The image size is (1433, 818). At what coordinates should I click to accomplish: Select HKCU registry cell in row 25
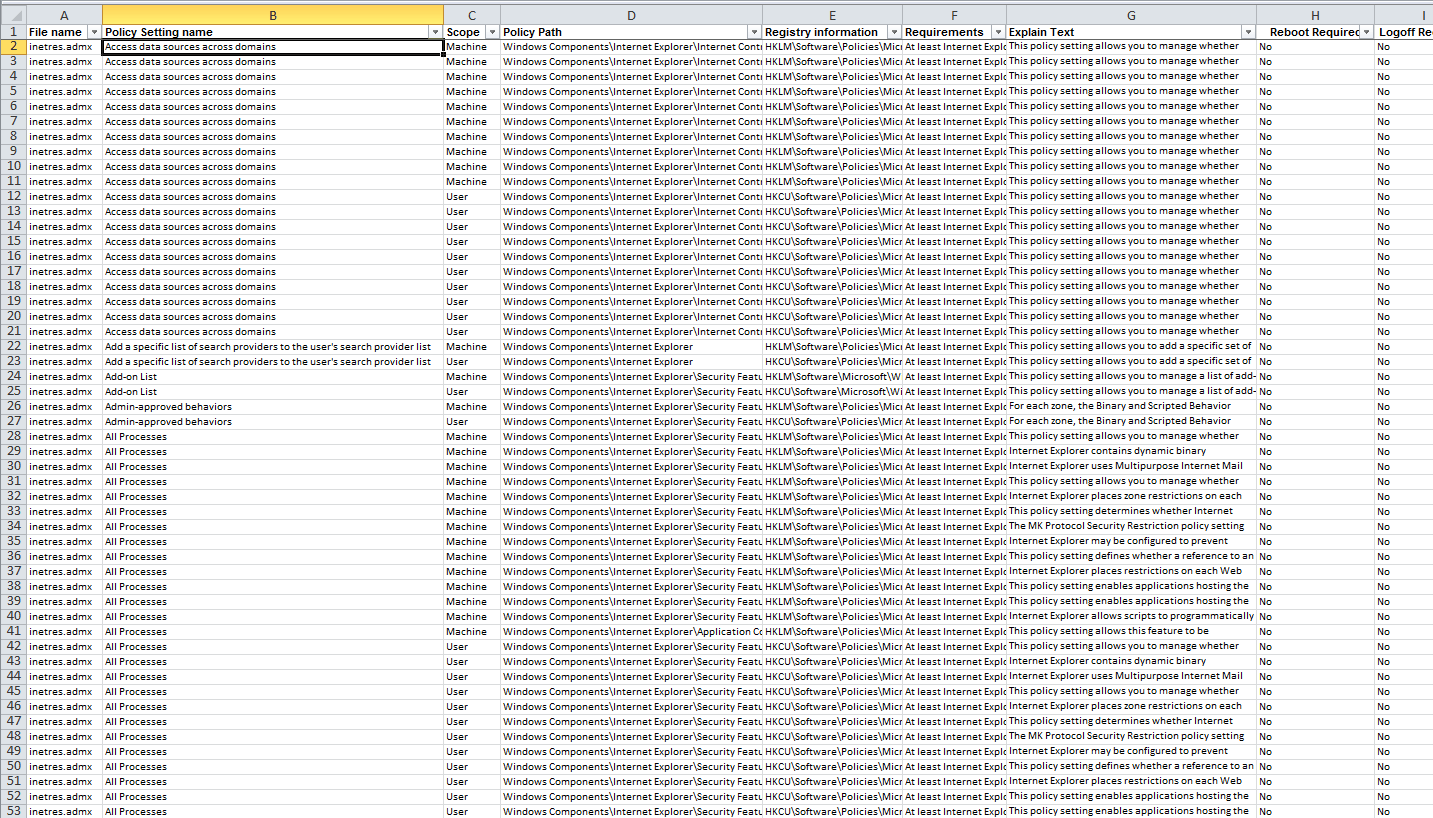(x=832, y=392)
